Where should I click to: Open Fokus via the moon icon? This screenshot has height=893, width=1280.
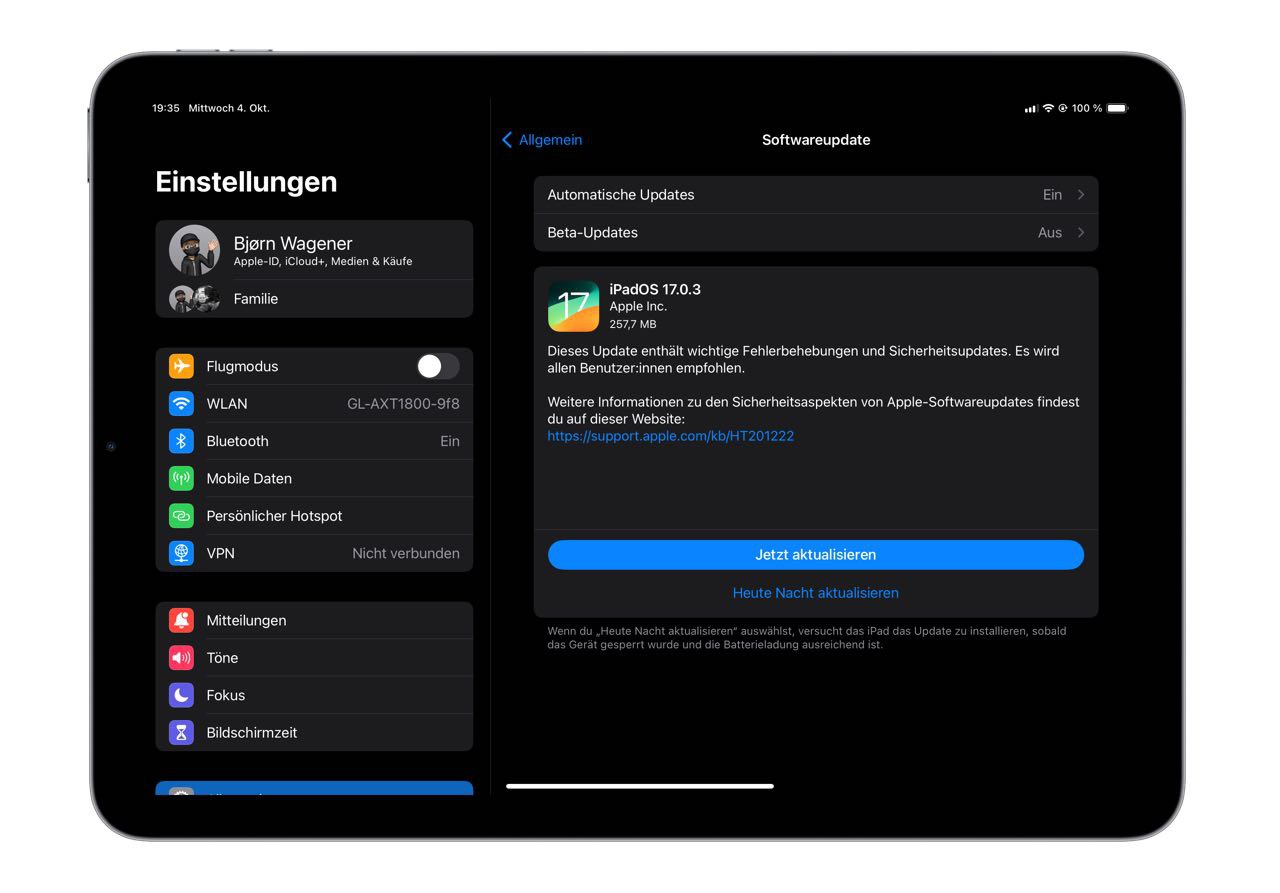[181, 695]
